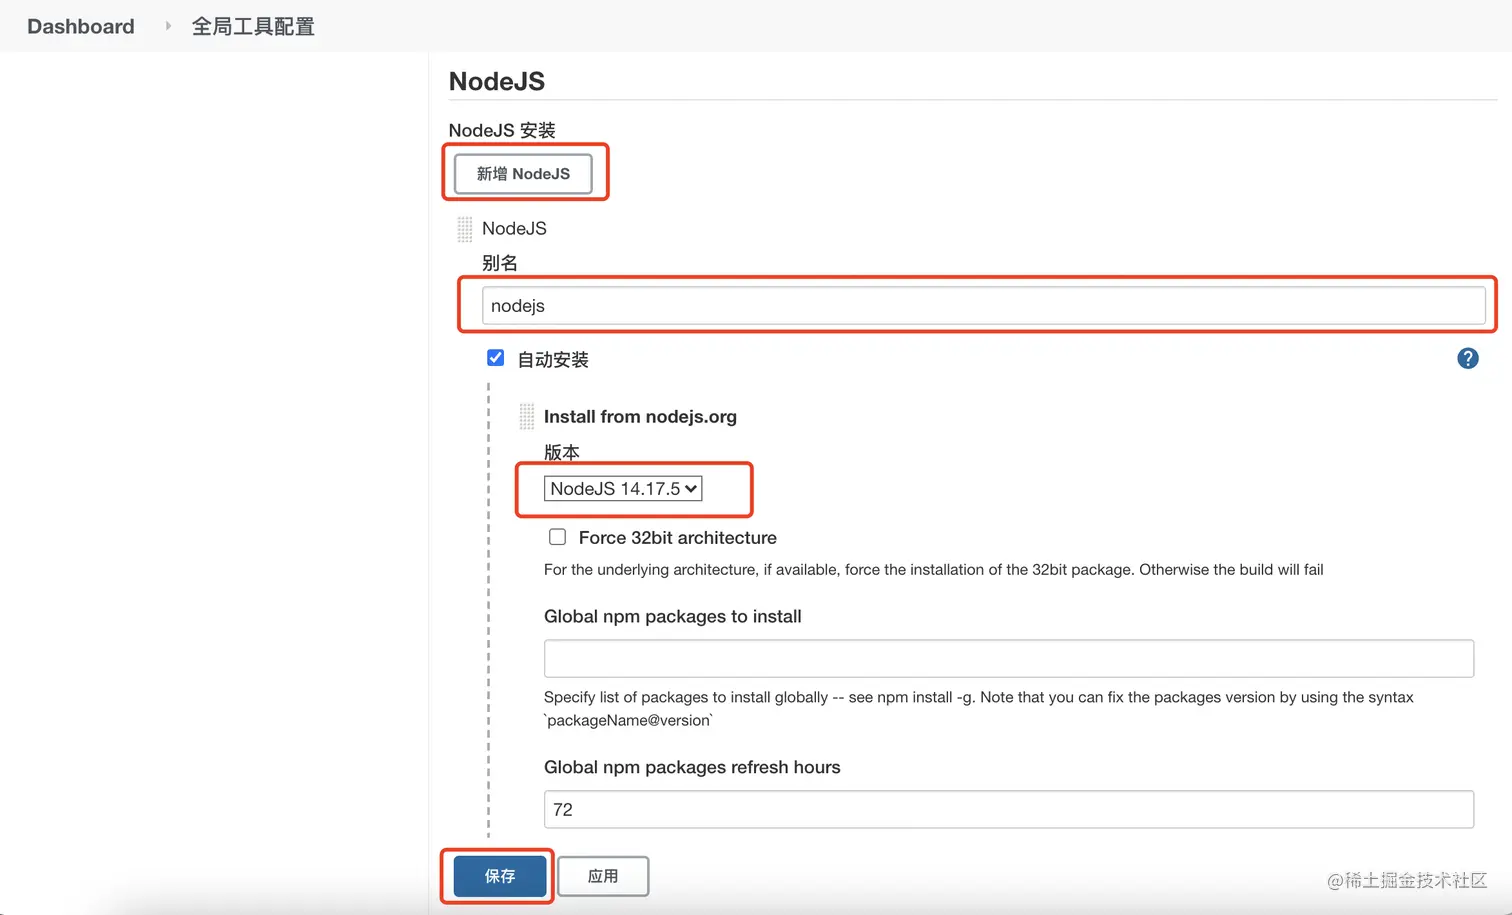This screenshot has height=915, width=1512.
Task: Grab the Install from nodejs.org drag handle
Action: 527,416
